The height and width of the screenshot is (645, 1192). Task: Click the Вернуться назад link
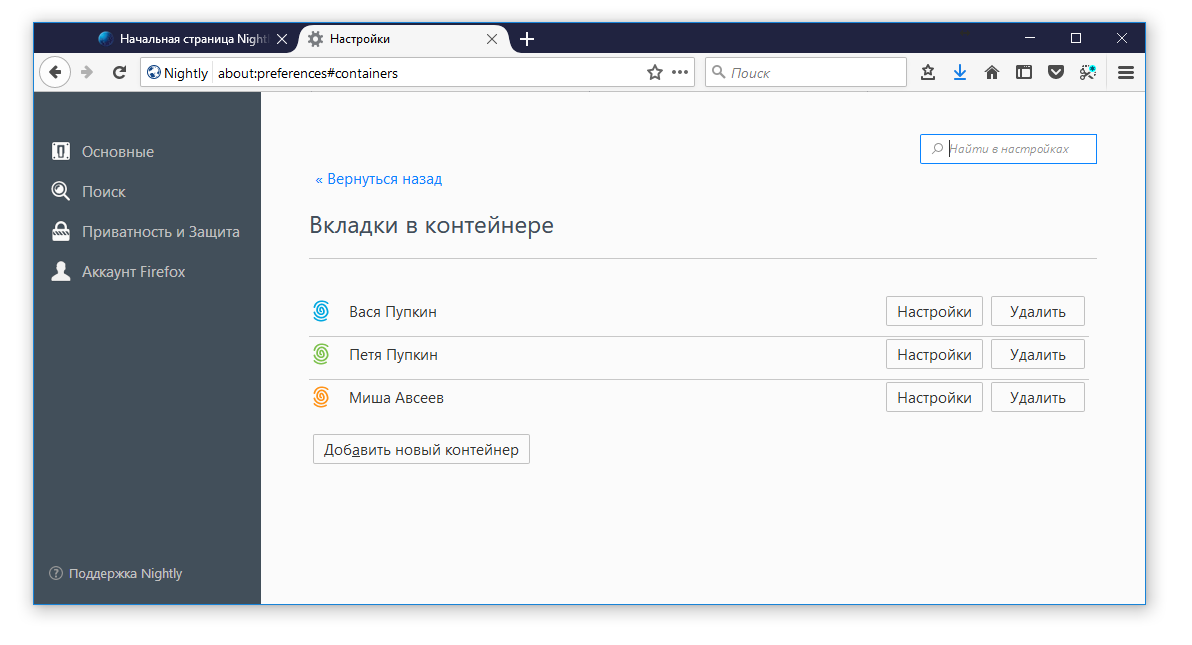coord(379,179)
